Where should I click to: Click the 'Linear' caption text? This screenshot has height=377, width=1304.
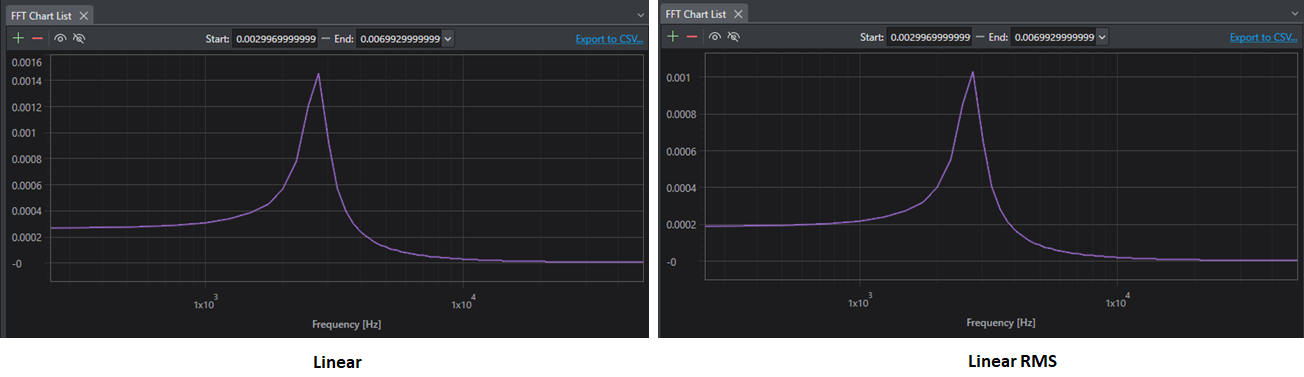tap(337, 363)
